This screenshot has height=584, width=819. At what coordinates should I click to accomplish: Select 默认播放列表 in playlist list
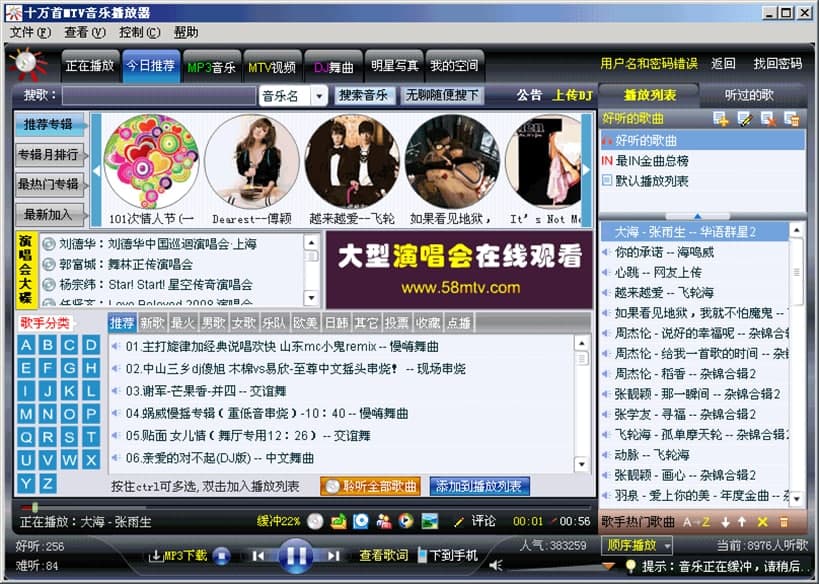pyautogui.click(x=702, y=181)
